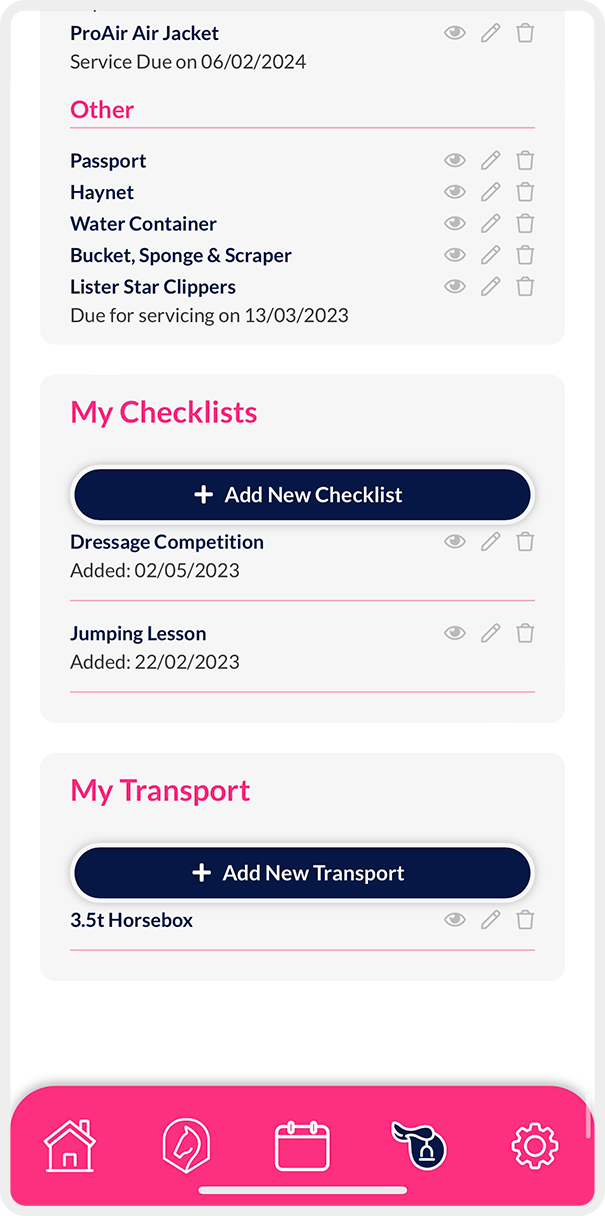Edit the Dressage Competition checklist
The height and width of the screenshot is (1216, 605).
(490, 542)
